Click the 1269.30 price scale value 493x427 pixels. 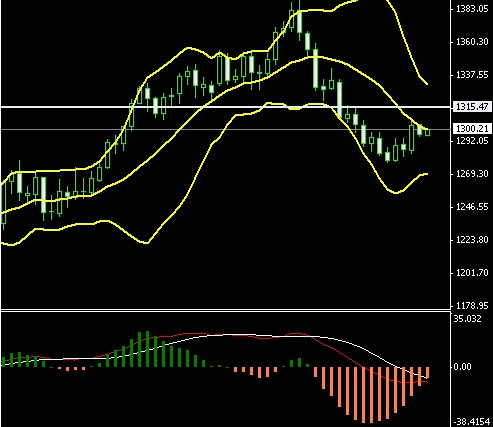point(472,174)
